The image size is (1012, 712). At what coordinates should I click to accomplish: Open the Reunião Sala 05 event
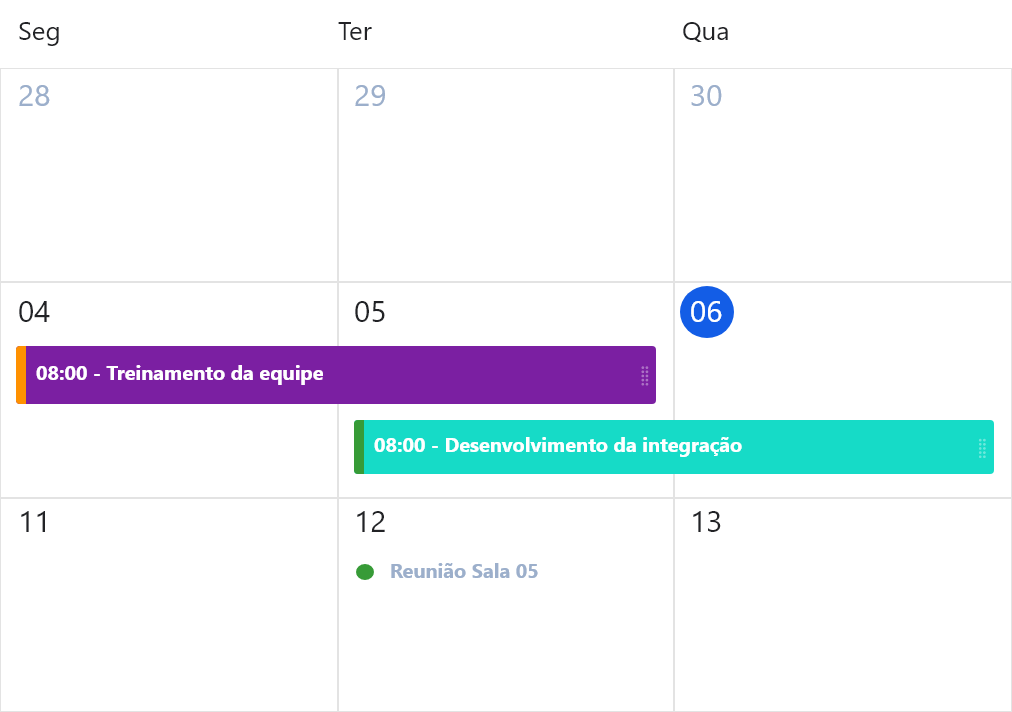click(464, 572)
